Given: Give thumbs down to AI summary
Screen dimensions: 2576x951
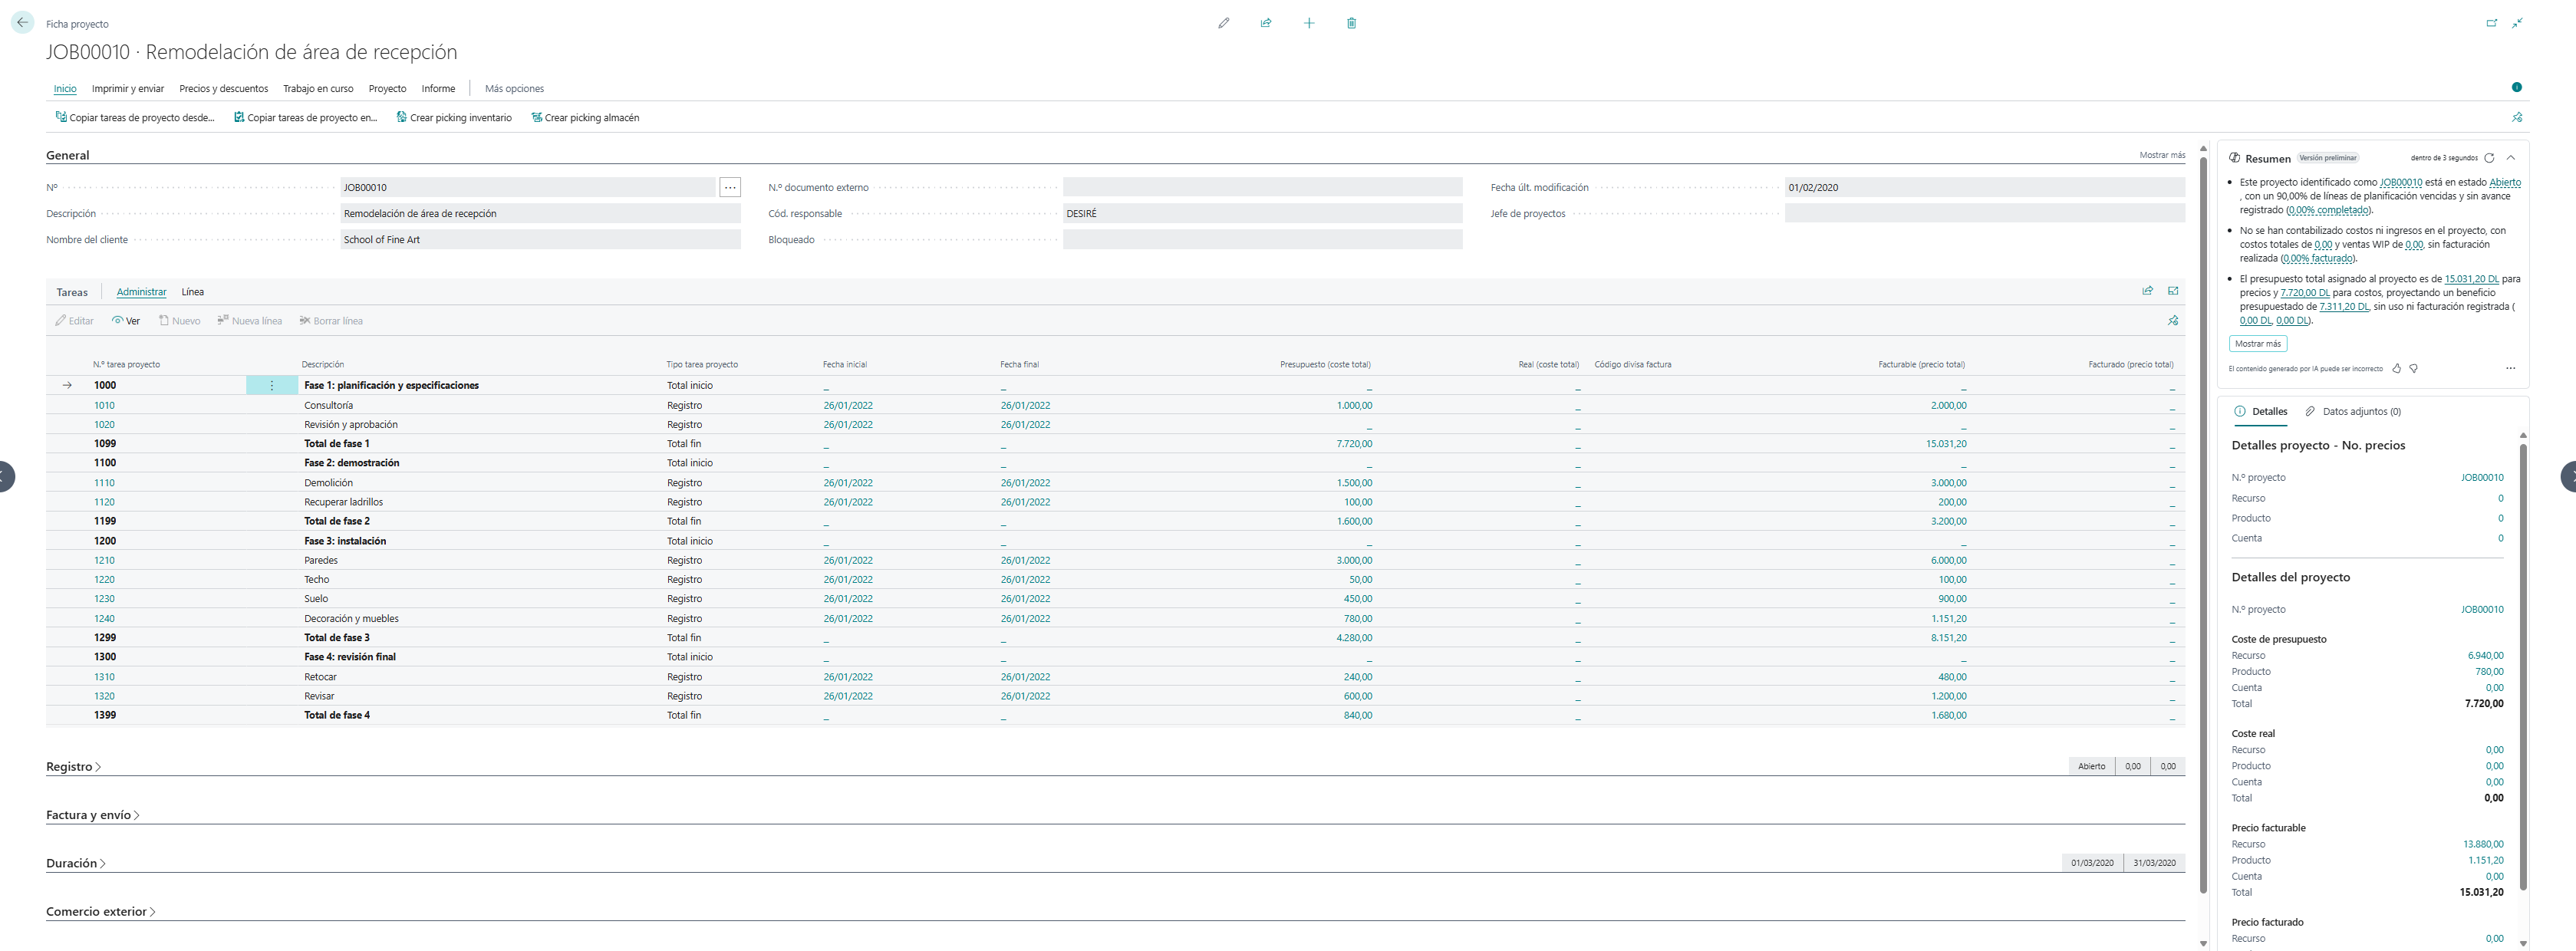Looking at the screenshot, I should (2414, 369).
